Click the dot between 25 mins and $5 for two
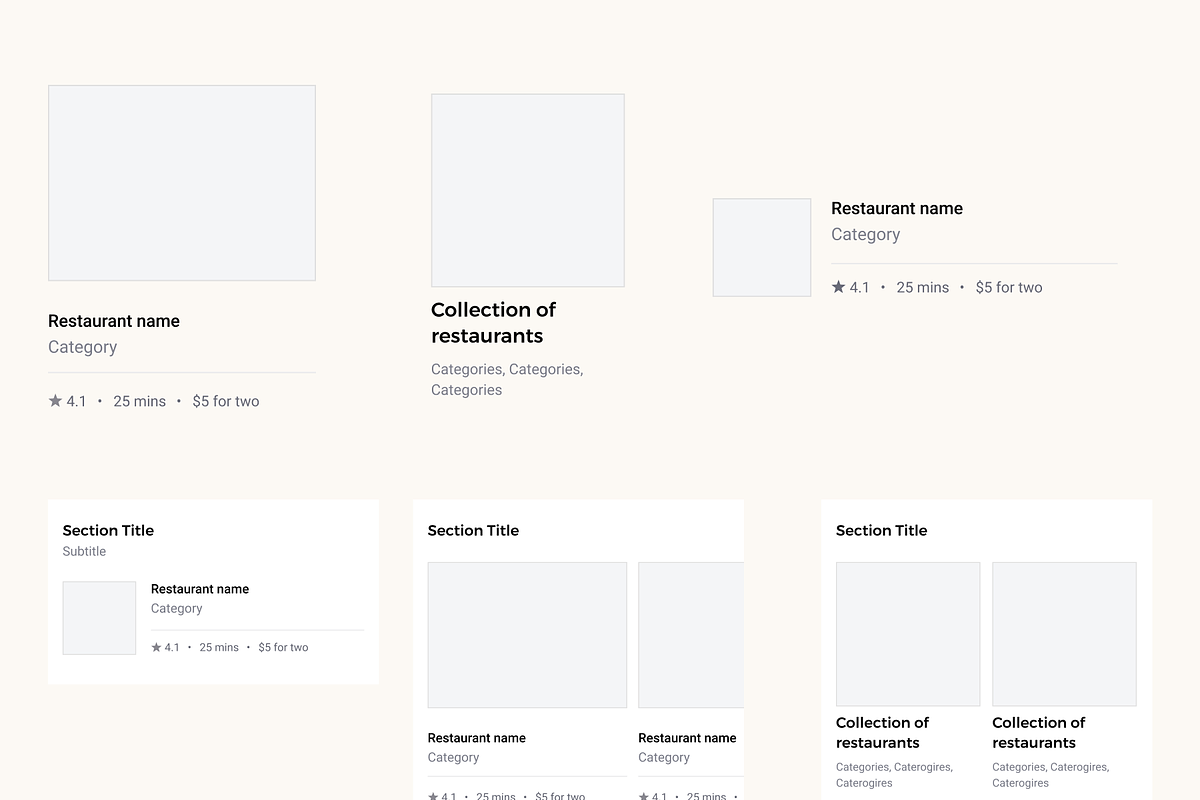 tap(177, 400)
